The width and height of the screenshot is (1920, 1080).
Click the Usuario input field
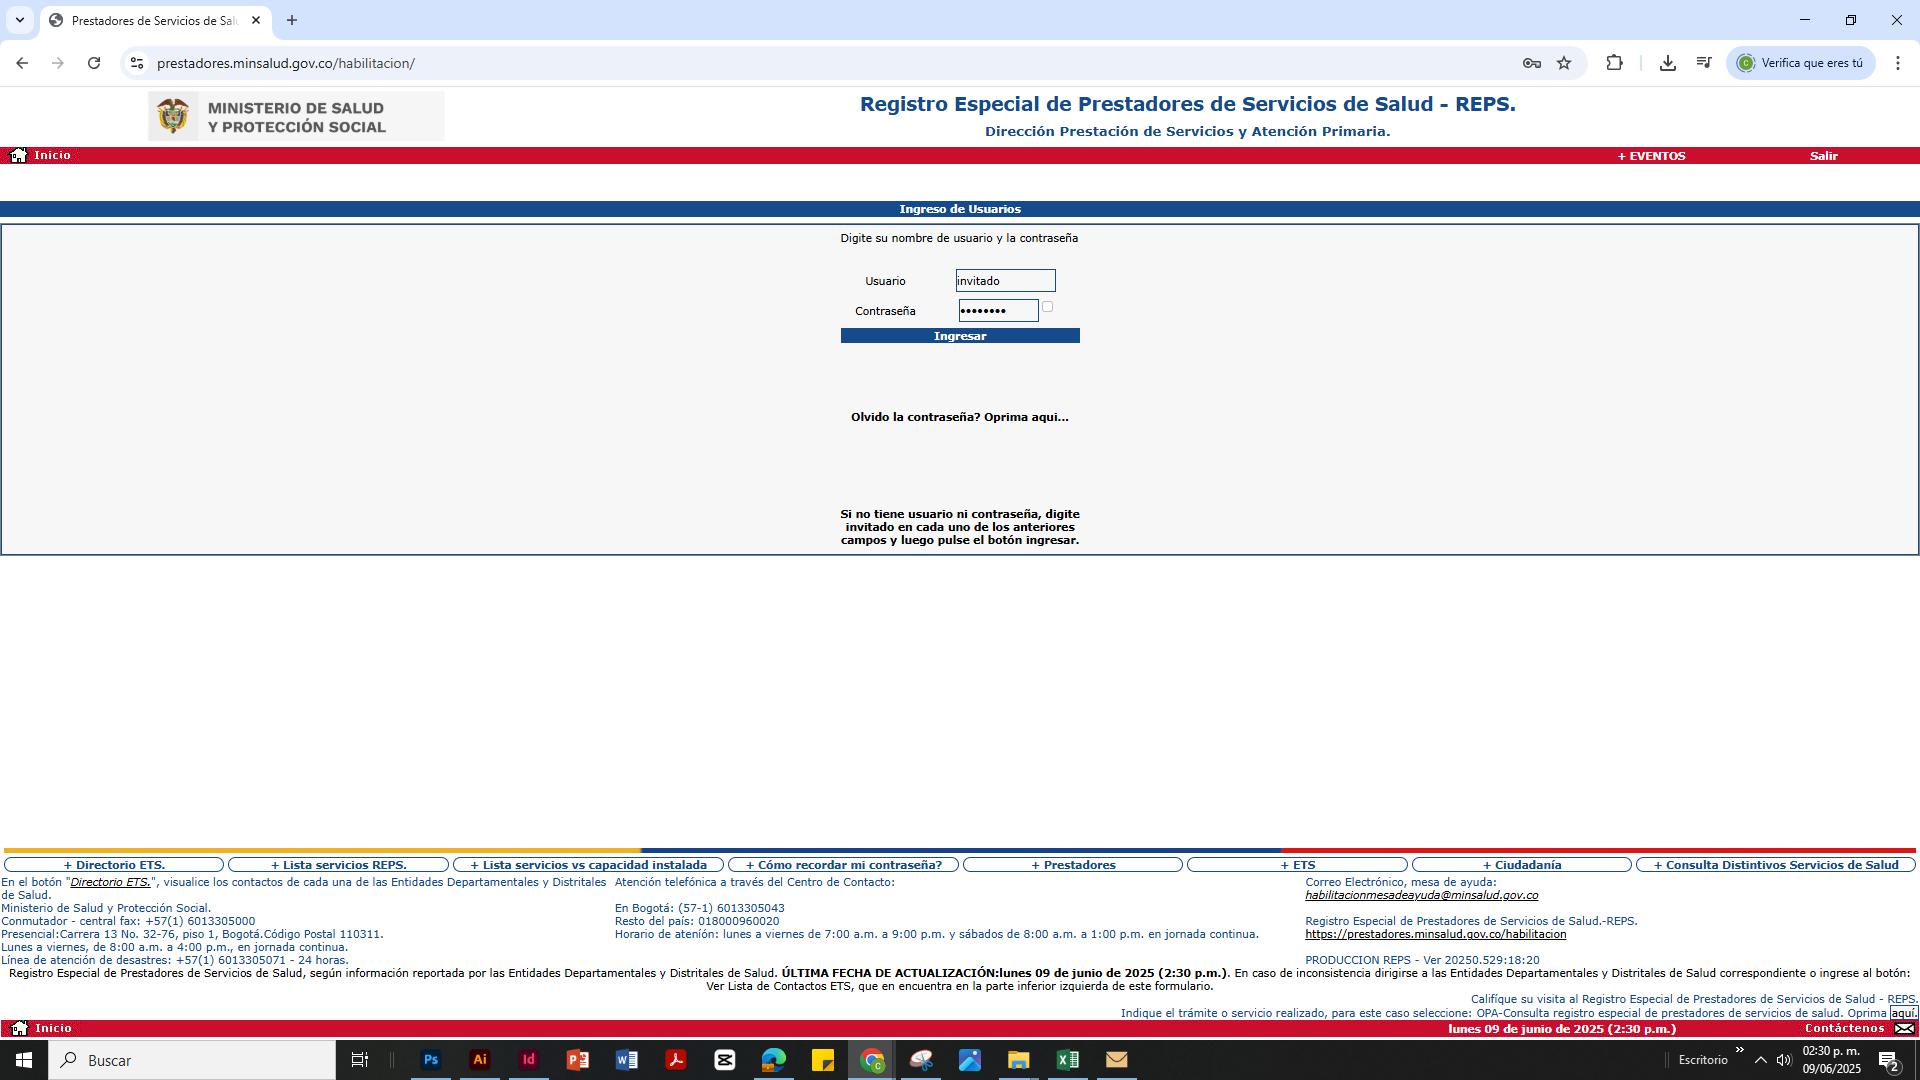tap(1004, 281)
